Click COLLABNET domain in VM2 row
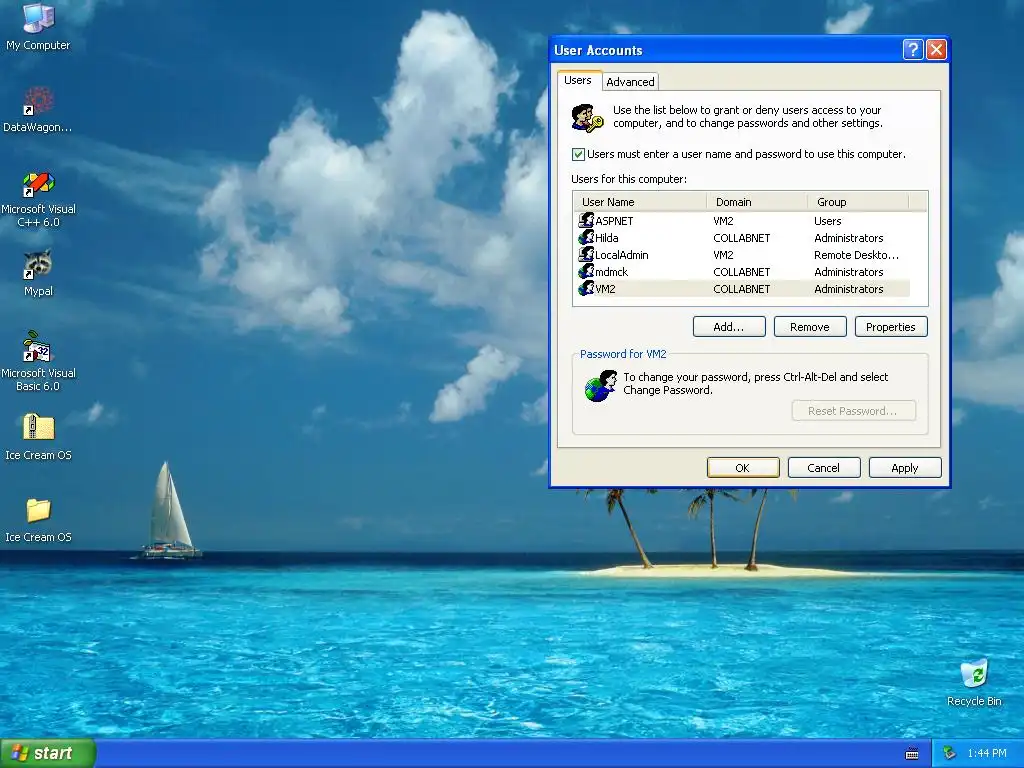Screen dimensions: 1024x768 coord(741,289)
